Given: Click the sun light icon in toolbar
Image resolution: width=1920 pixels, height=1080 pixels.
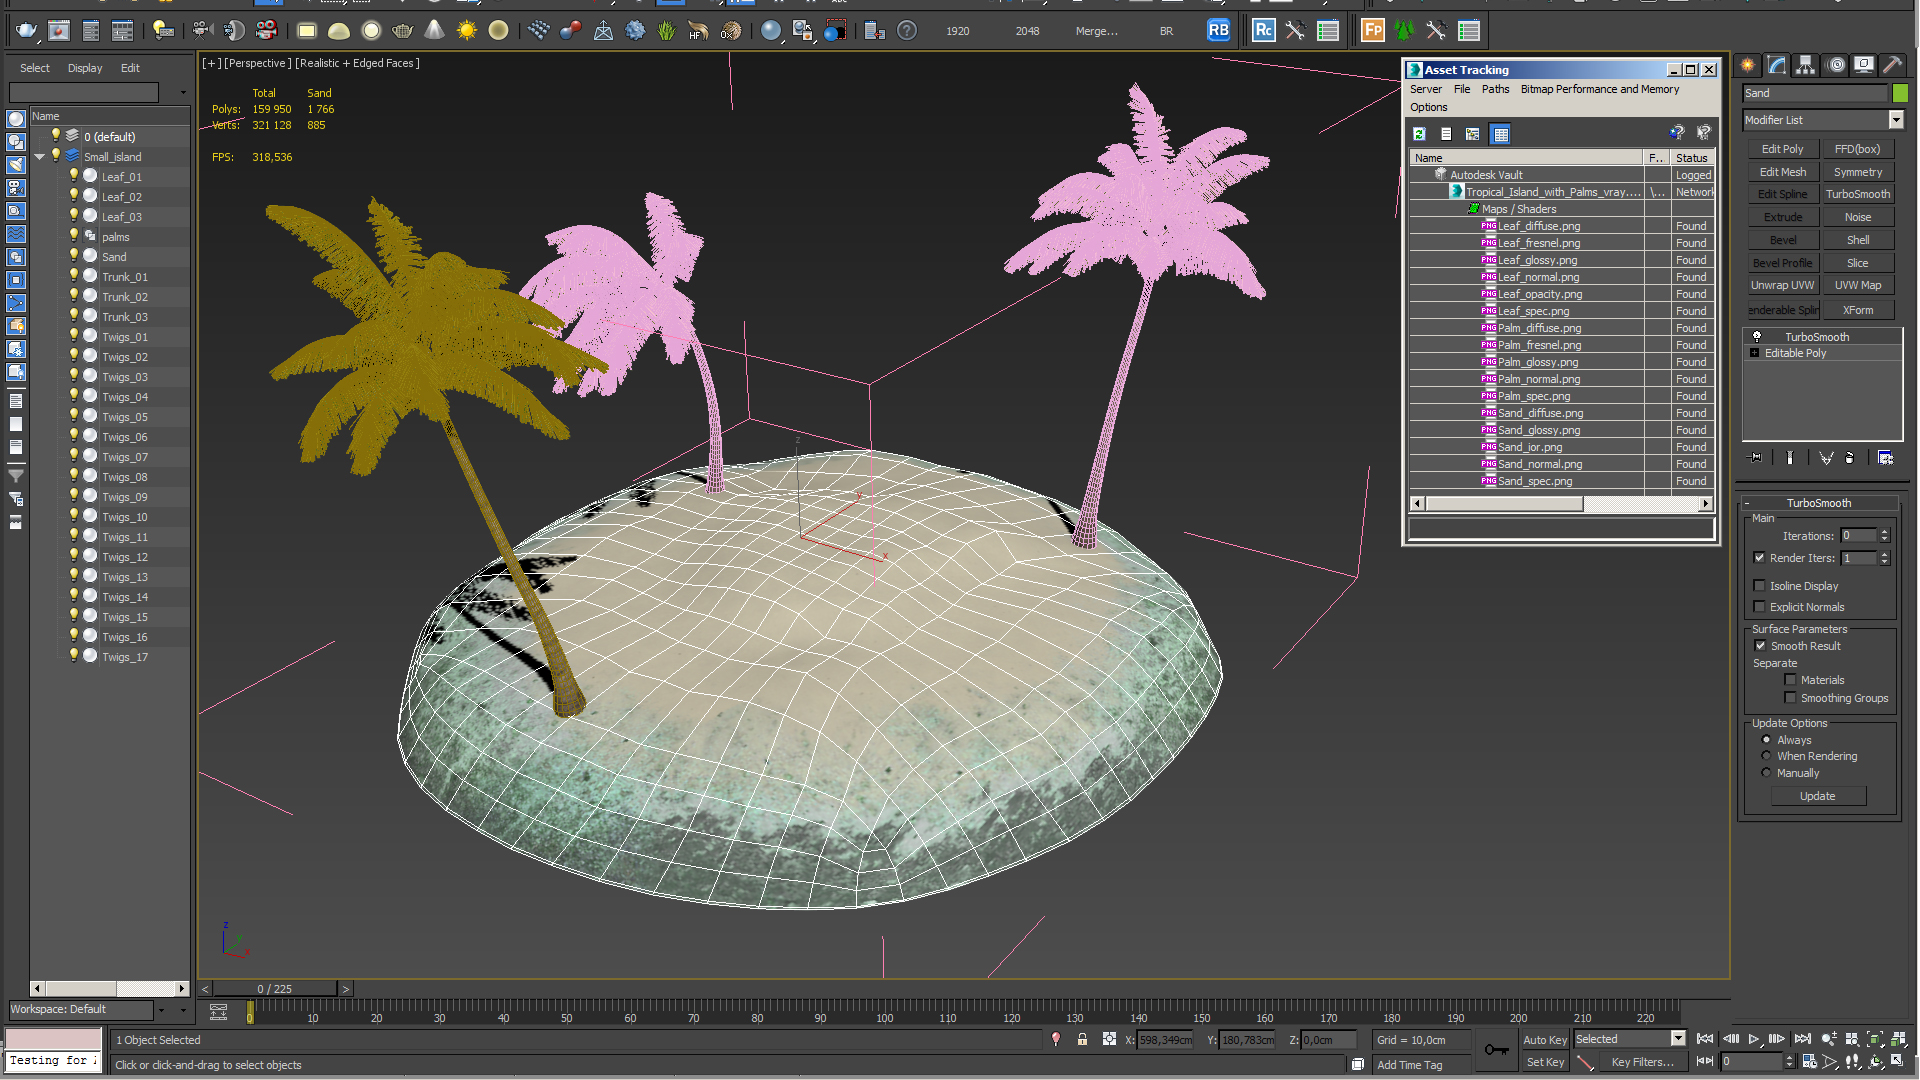Looking at the screenshot, I should click(466, 31).
